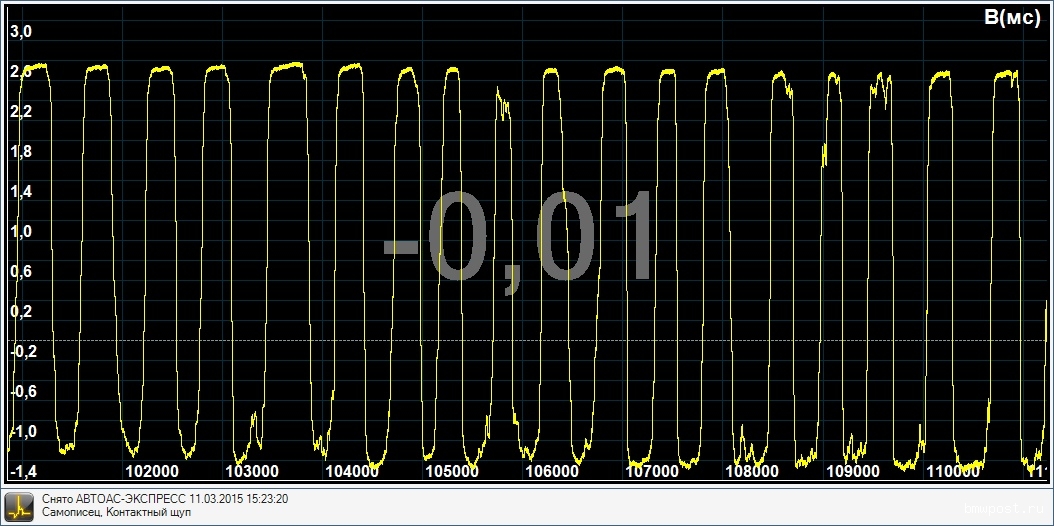Click the large -0,01 value readout
Screen dimensions: 1054x526
(519, 240)
